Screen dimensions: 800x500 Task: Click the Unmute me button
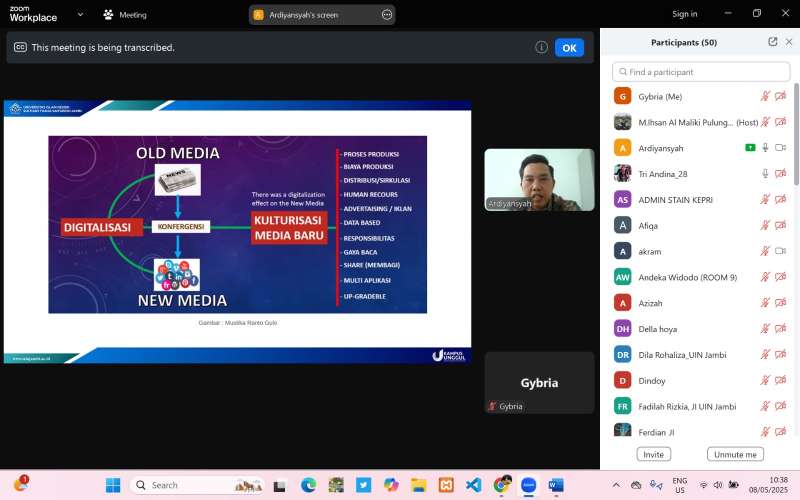click(x=735, y=454)
